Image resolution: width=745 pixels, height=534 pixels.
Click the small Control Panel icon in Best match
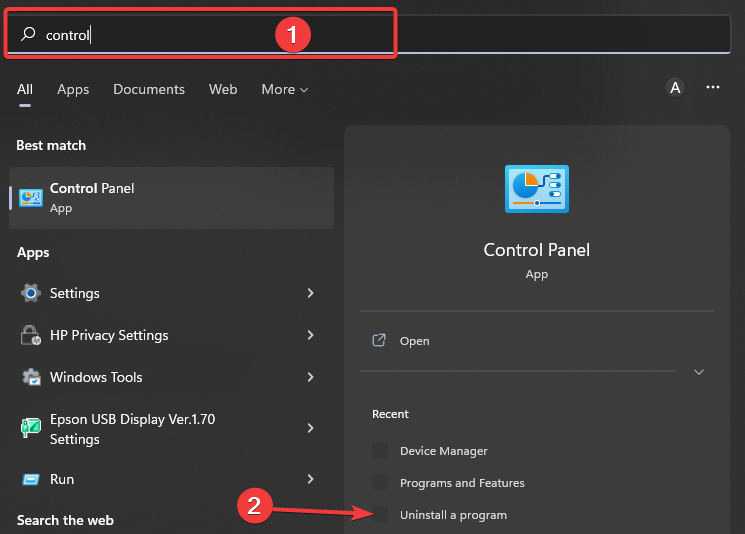point(31,198)
